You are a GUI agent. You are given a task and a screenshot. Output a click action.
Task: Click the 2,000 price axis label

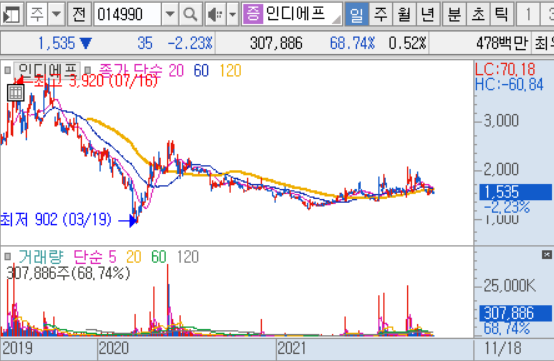[501, 170]
